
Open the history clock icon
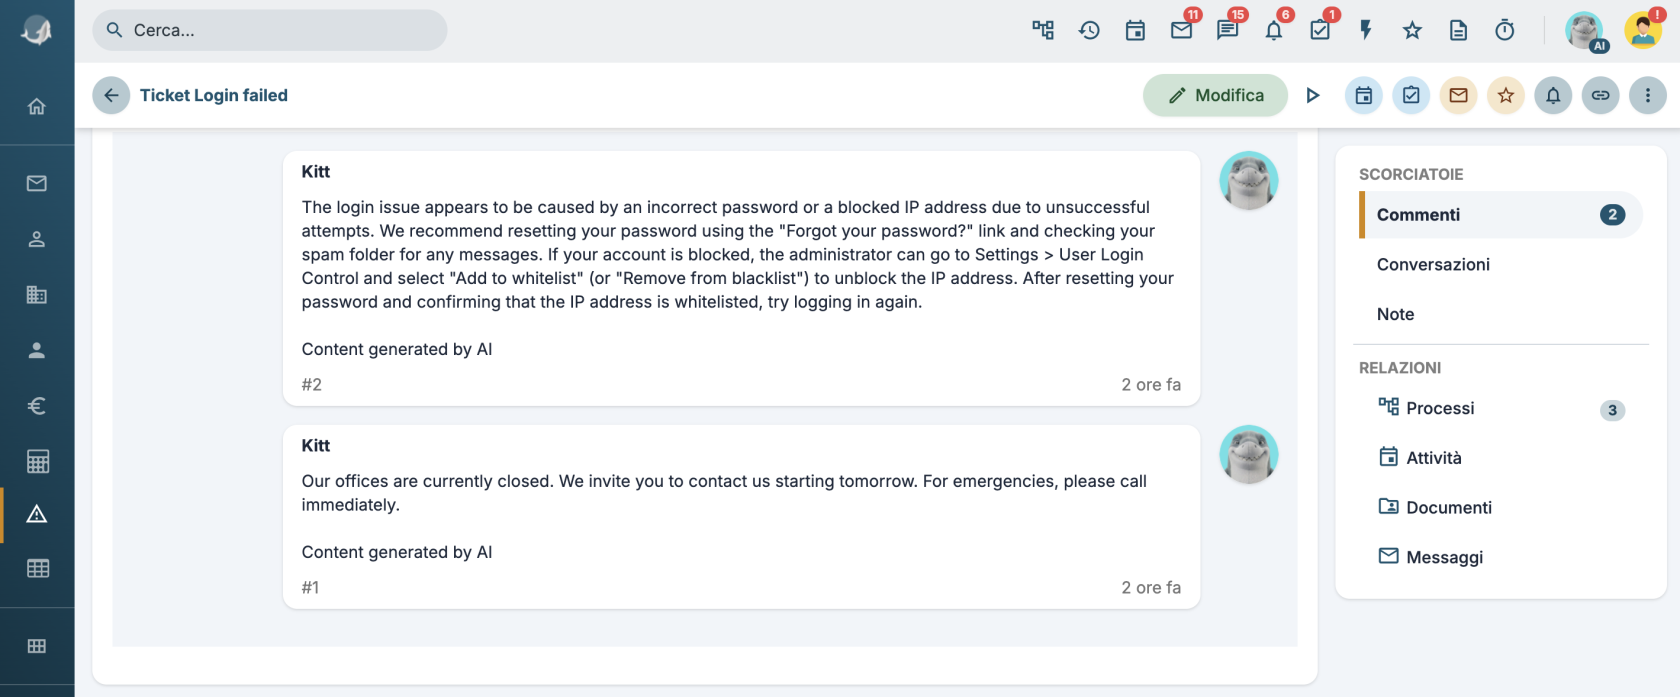pos(1089,30)
